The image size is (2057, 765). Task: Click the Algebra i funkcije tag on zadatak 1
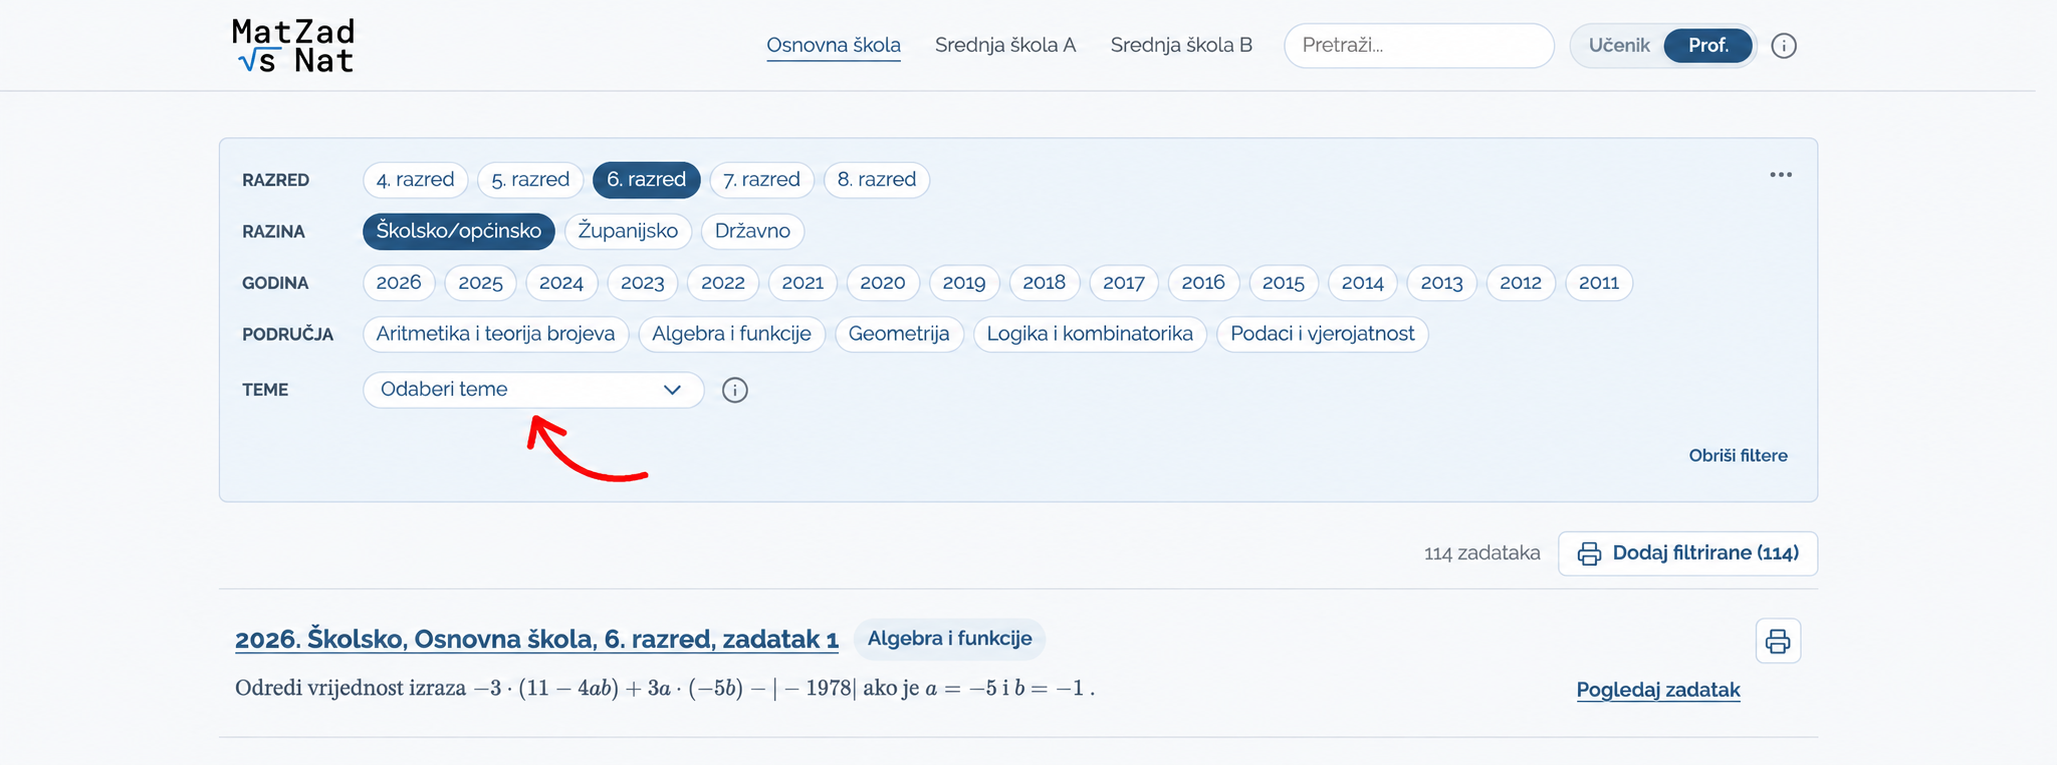(949, 639)
